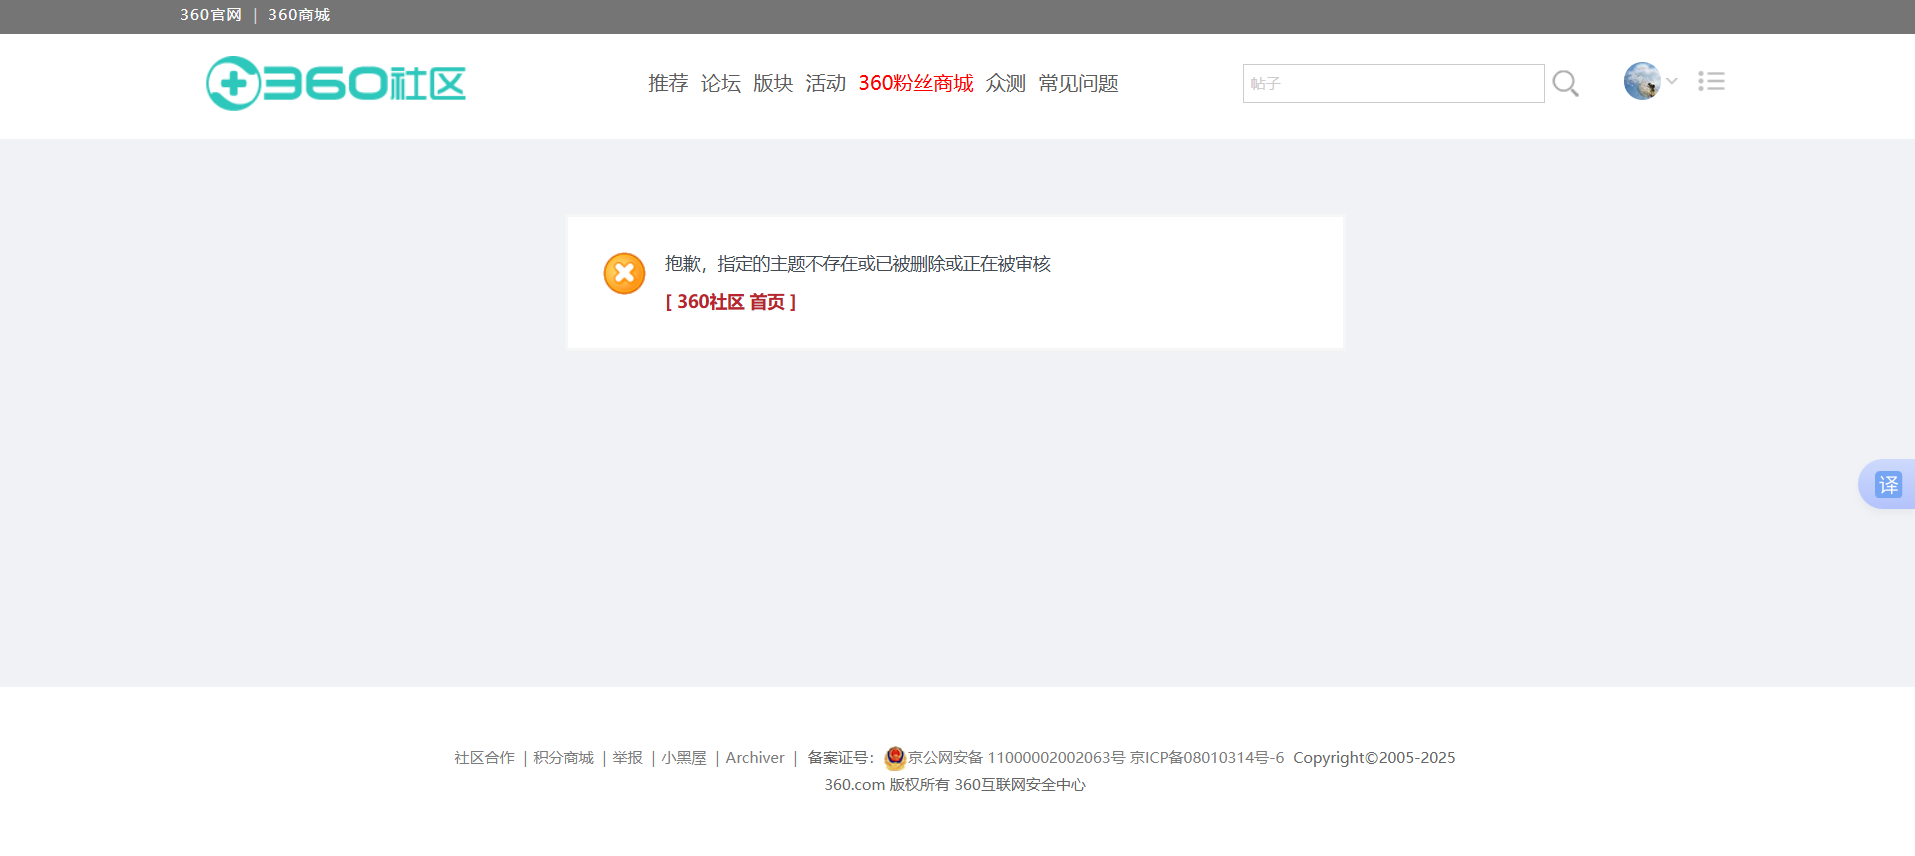Image resolution: width=1915 pixels, height=856 pixels.
Task: Open the 众测 nav item
Action: coord(1006,83)
